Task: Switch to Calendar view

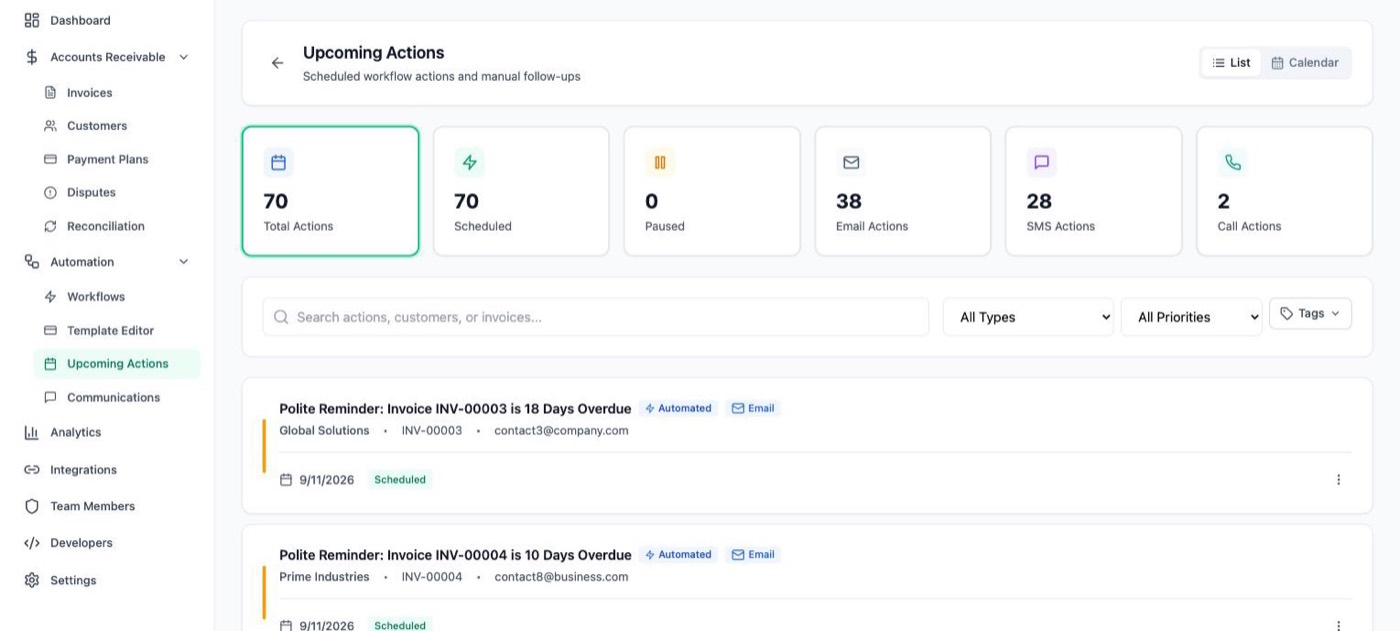Action: click(1305, 62)
